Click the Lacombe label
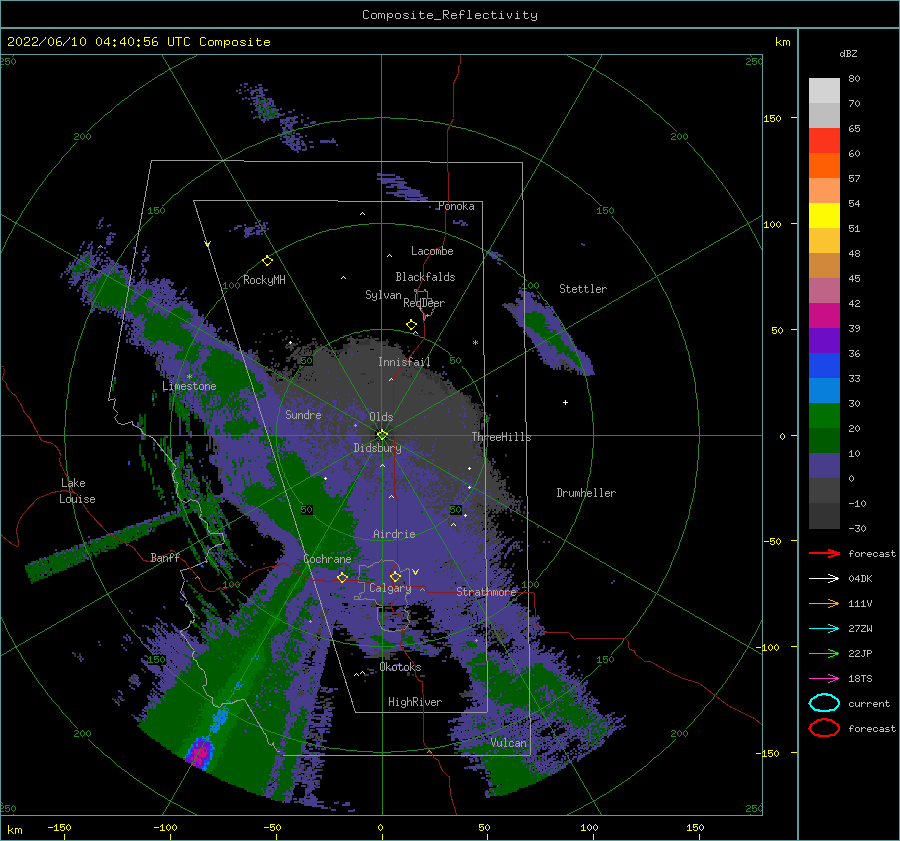 (432, 251)
